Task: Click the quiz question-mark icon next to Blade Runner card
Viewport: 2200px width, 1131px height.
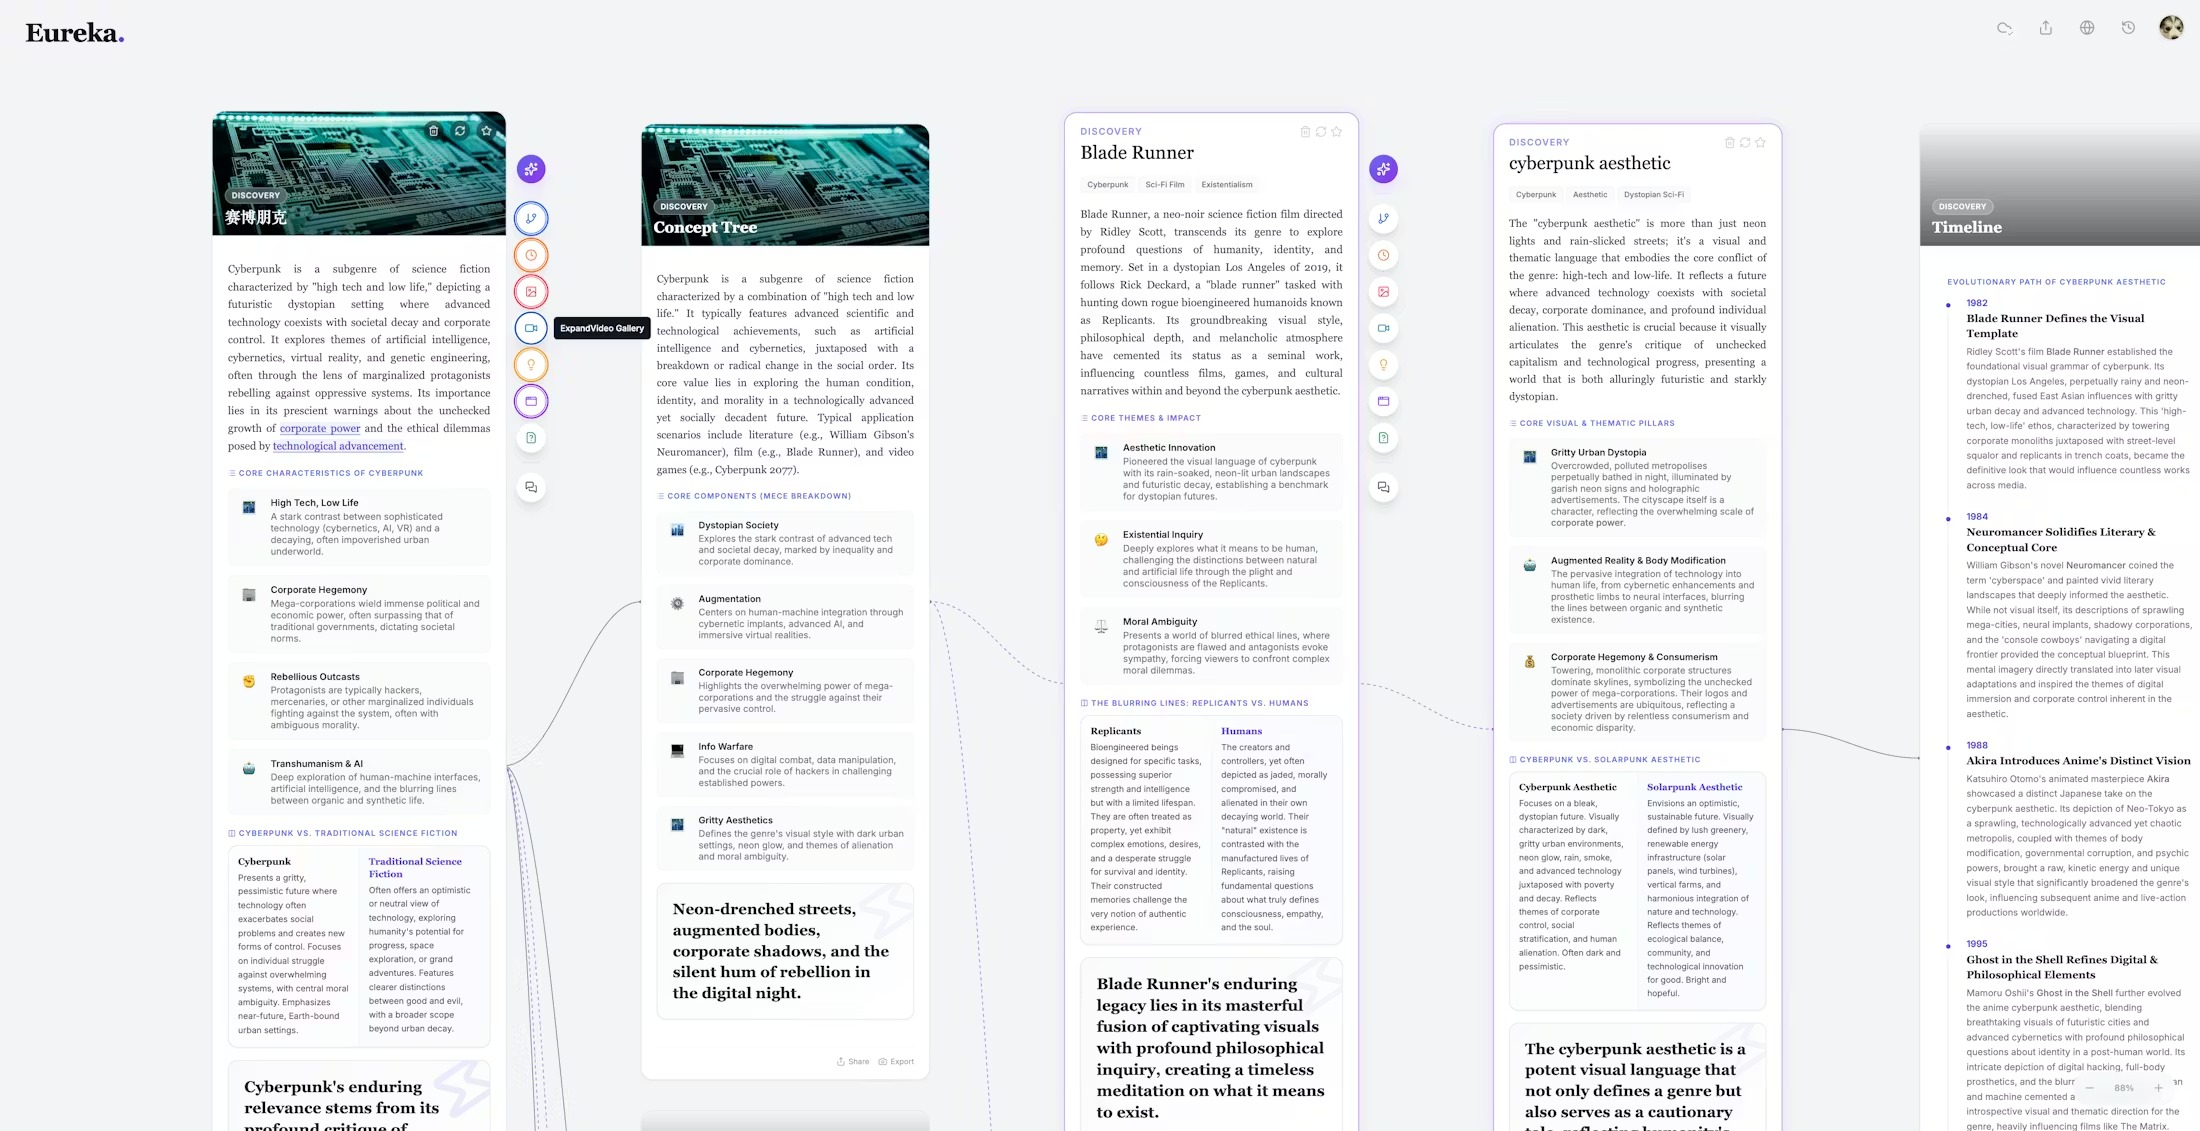Action: click(1383, 438)
